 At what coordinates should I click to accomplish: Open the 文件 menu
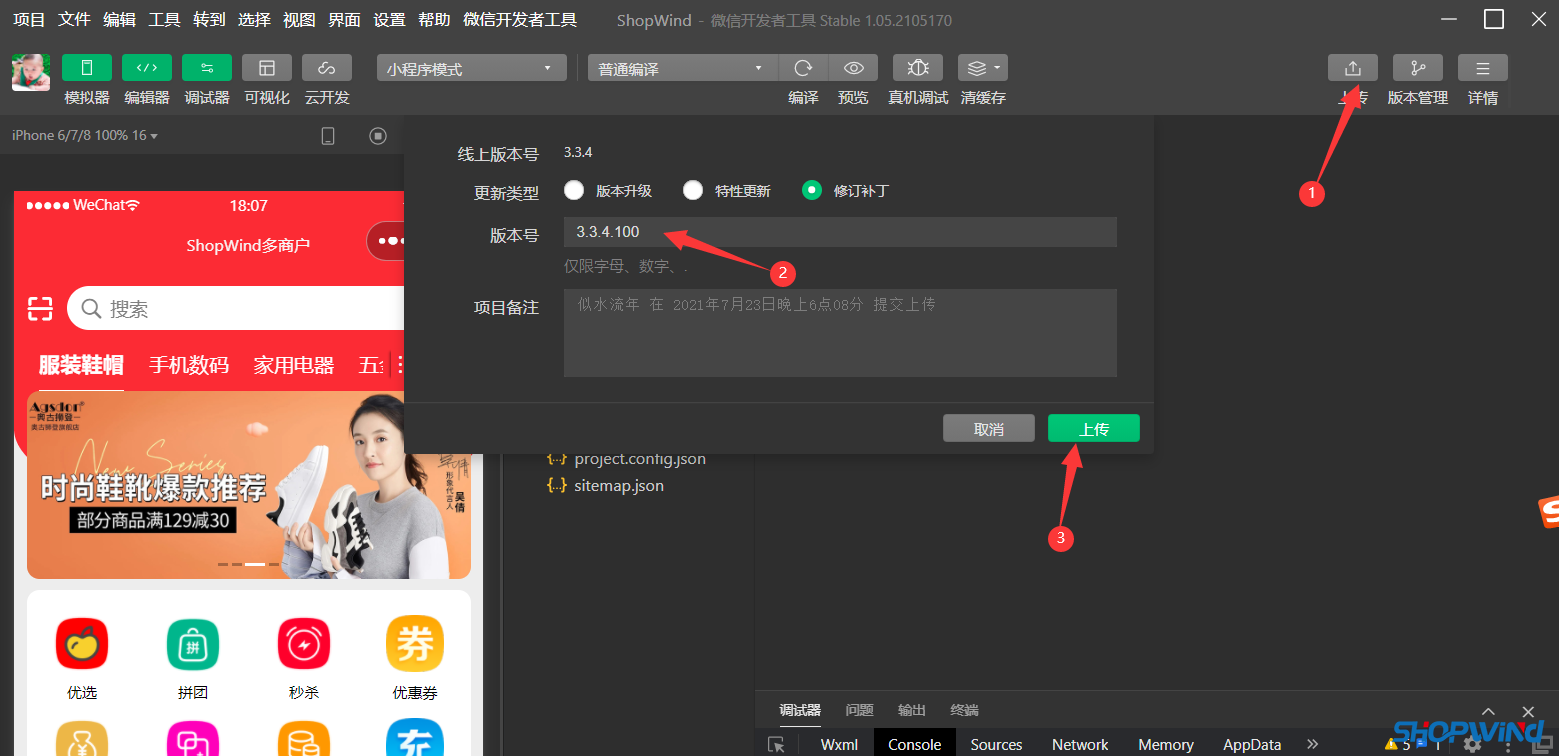74,20
